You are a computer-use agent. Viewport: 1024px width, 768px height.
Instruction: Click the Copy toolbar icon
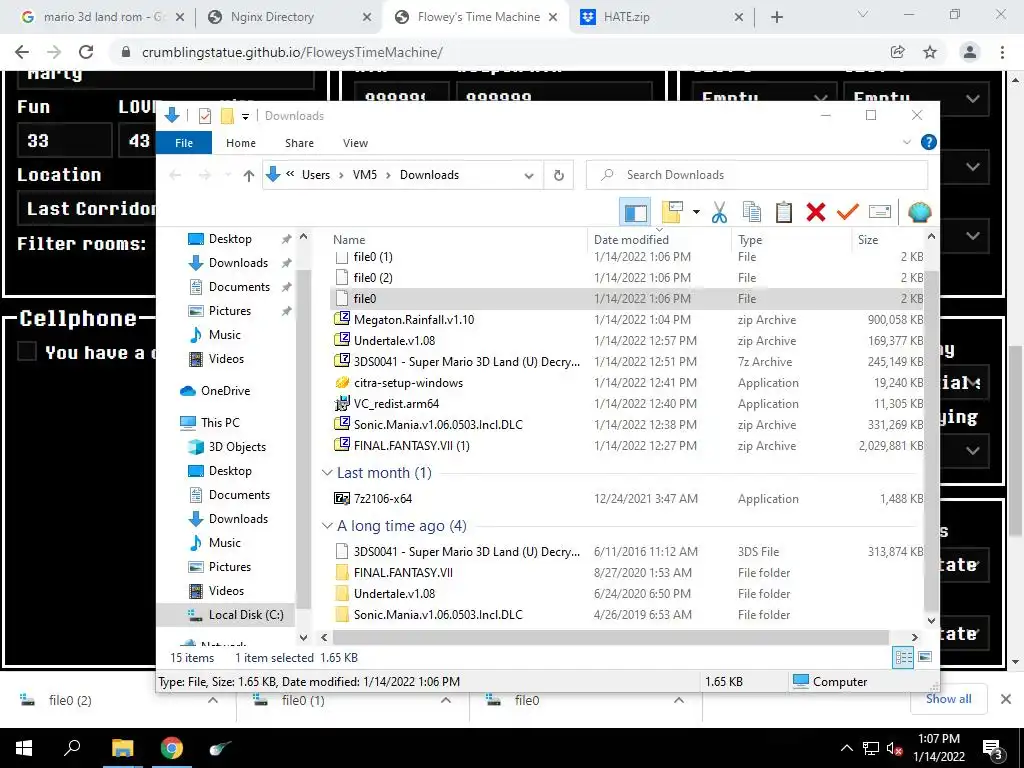pyautogui.click(x=752, y=212)
